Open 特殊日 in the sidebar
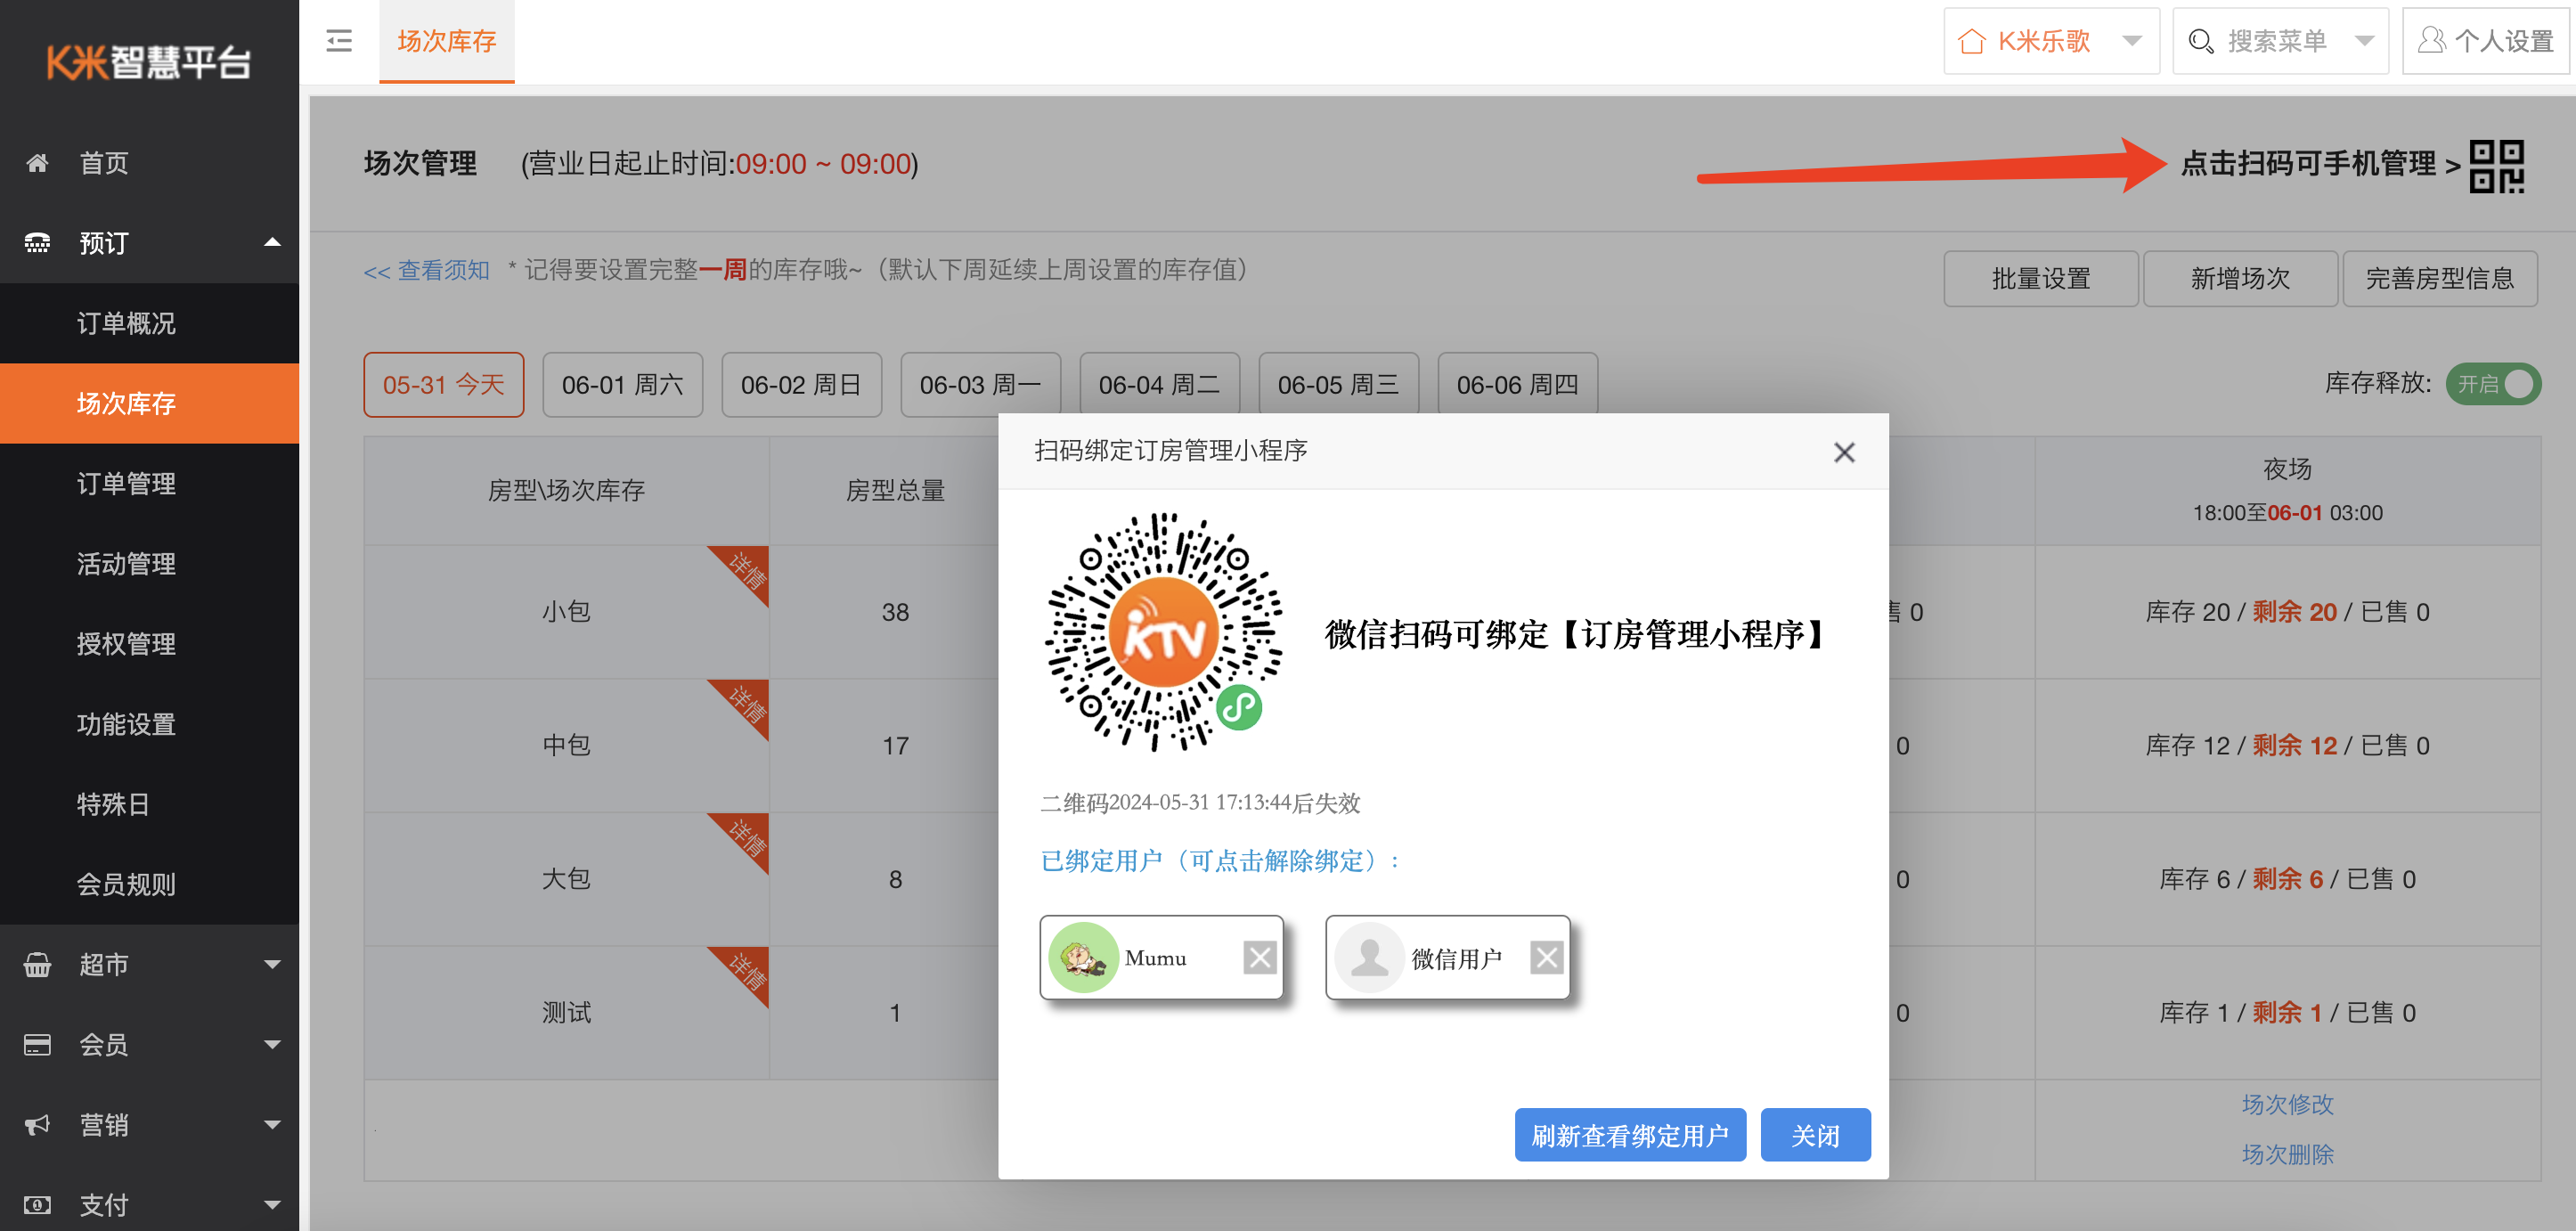Image resolution: width=2576 pixels, height=1231 pixels. pyautogui.click(x=150, y=804)
